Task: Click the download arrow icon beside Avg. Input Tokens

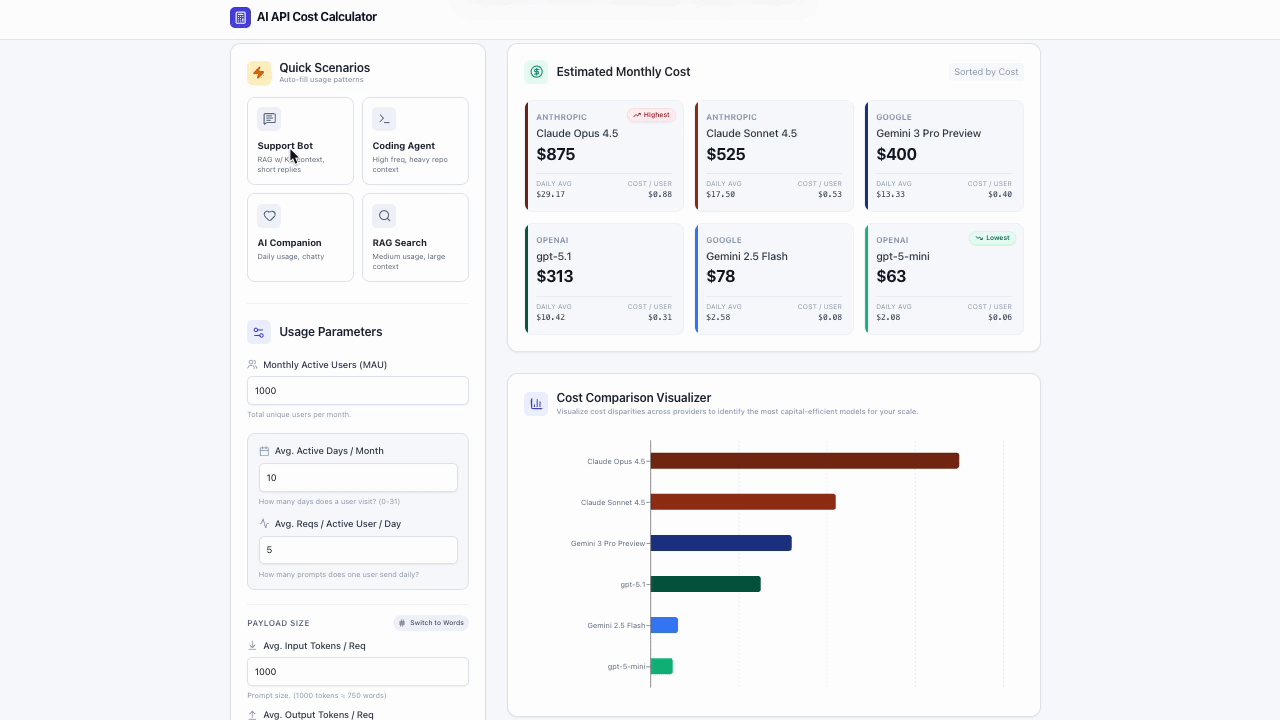Action: click(252, 644)
